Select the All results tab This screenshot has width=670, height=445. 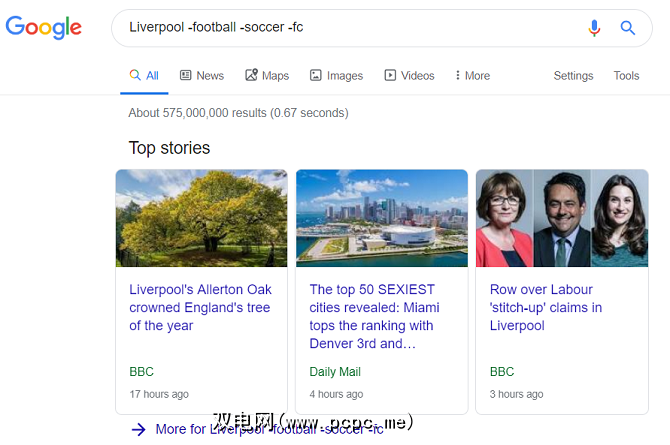click(144, 75)
